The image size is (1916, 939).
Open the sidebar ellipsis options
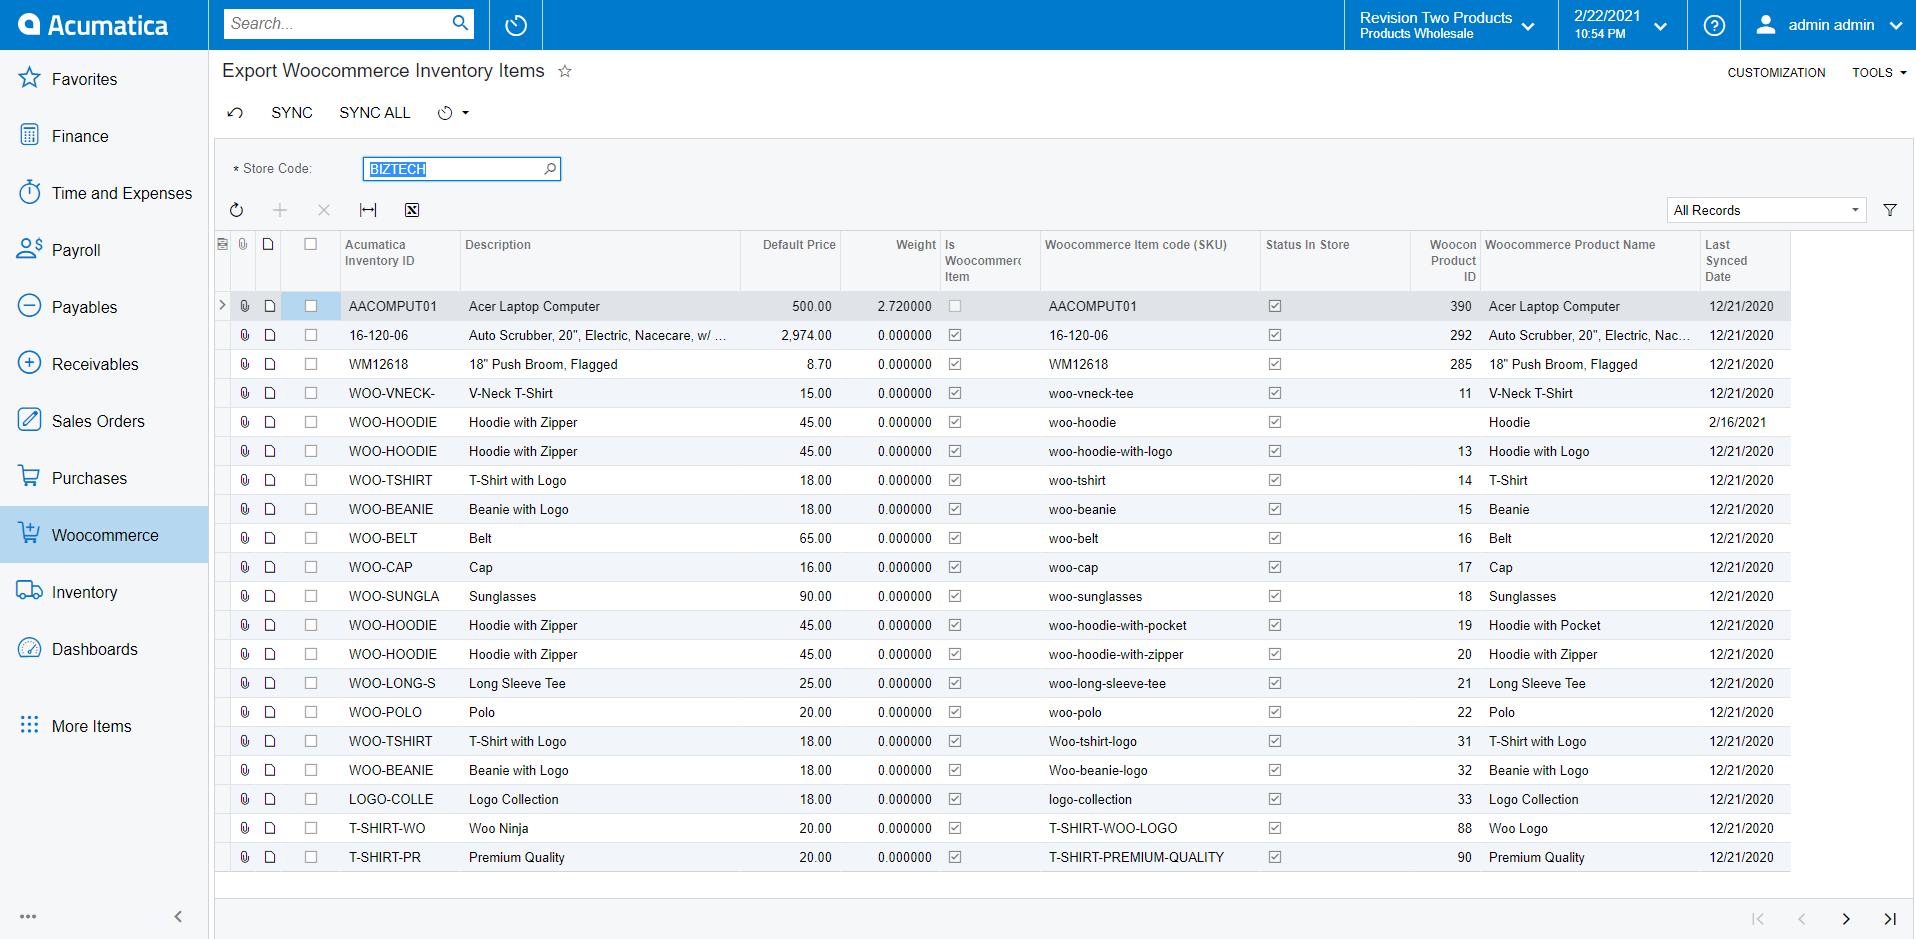(28, 917)
